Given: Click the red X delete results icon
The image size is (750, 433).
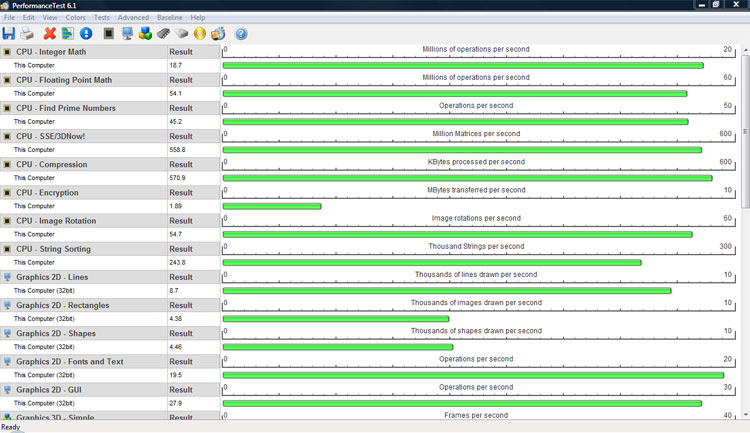Looking at the screenshot, I should 49,33.
